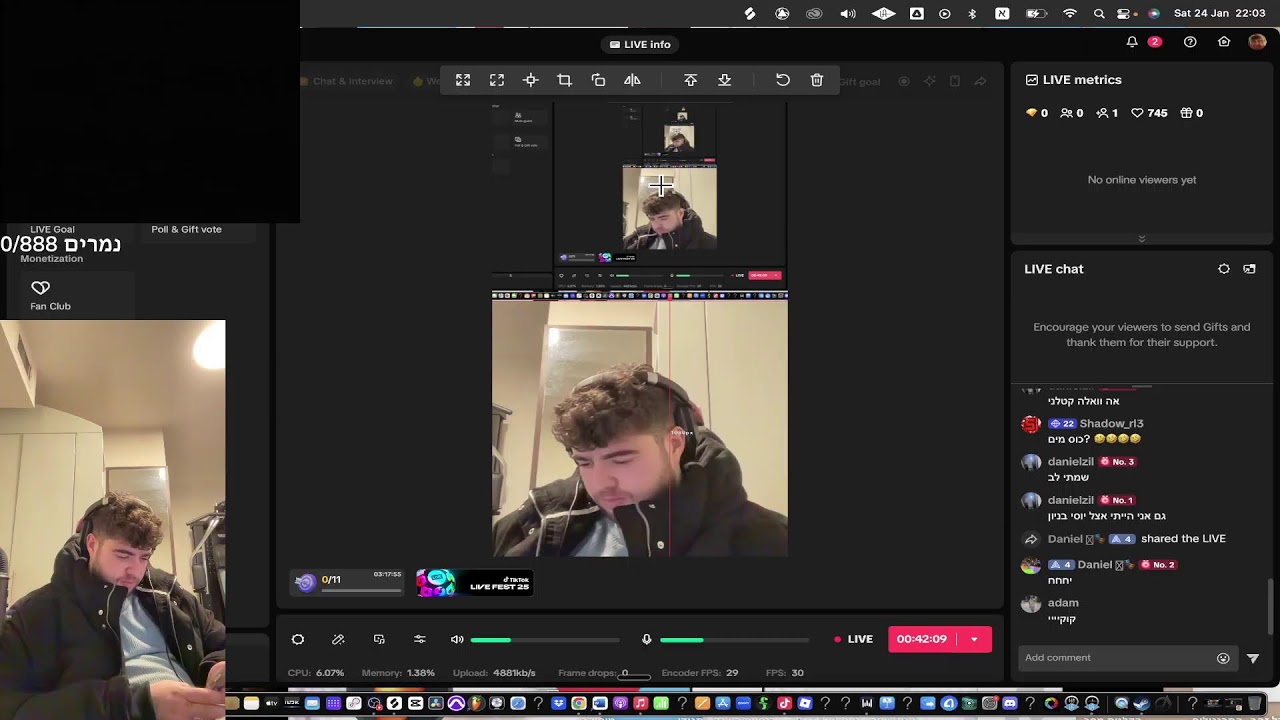Toggle macOS Control Center

point(1124,13)
